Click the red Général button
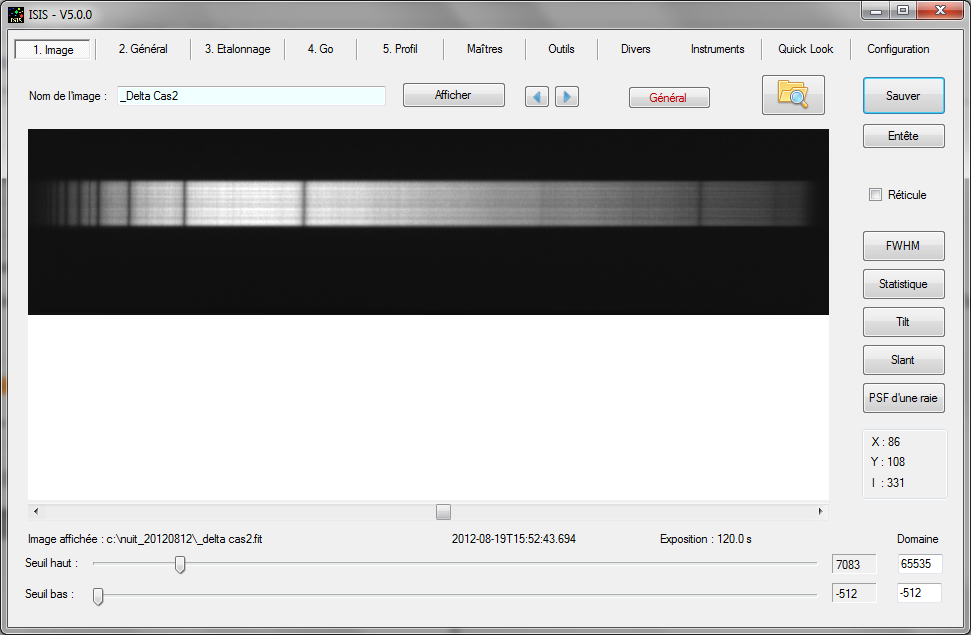Viewport: 971px width, 635px height. coord(669,97)
